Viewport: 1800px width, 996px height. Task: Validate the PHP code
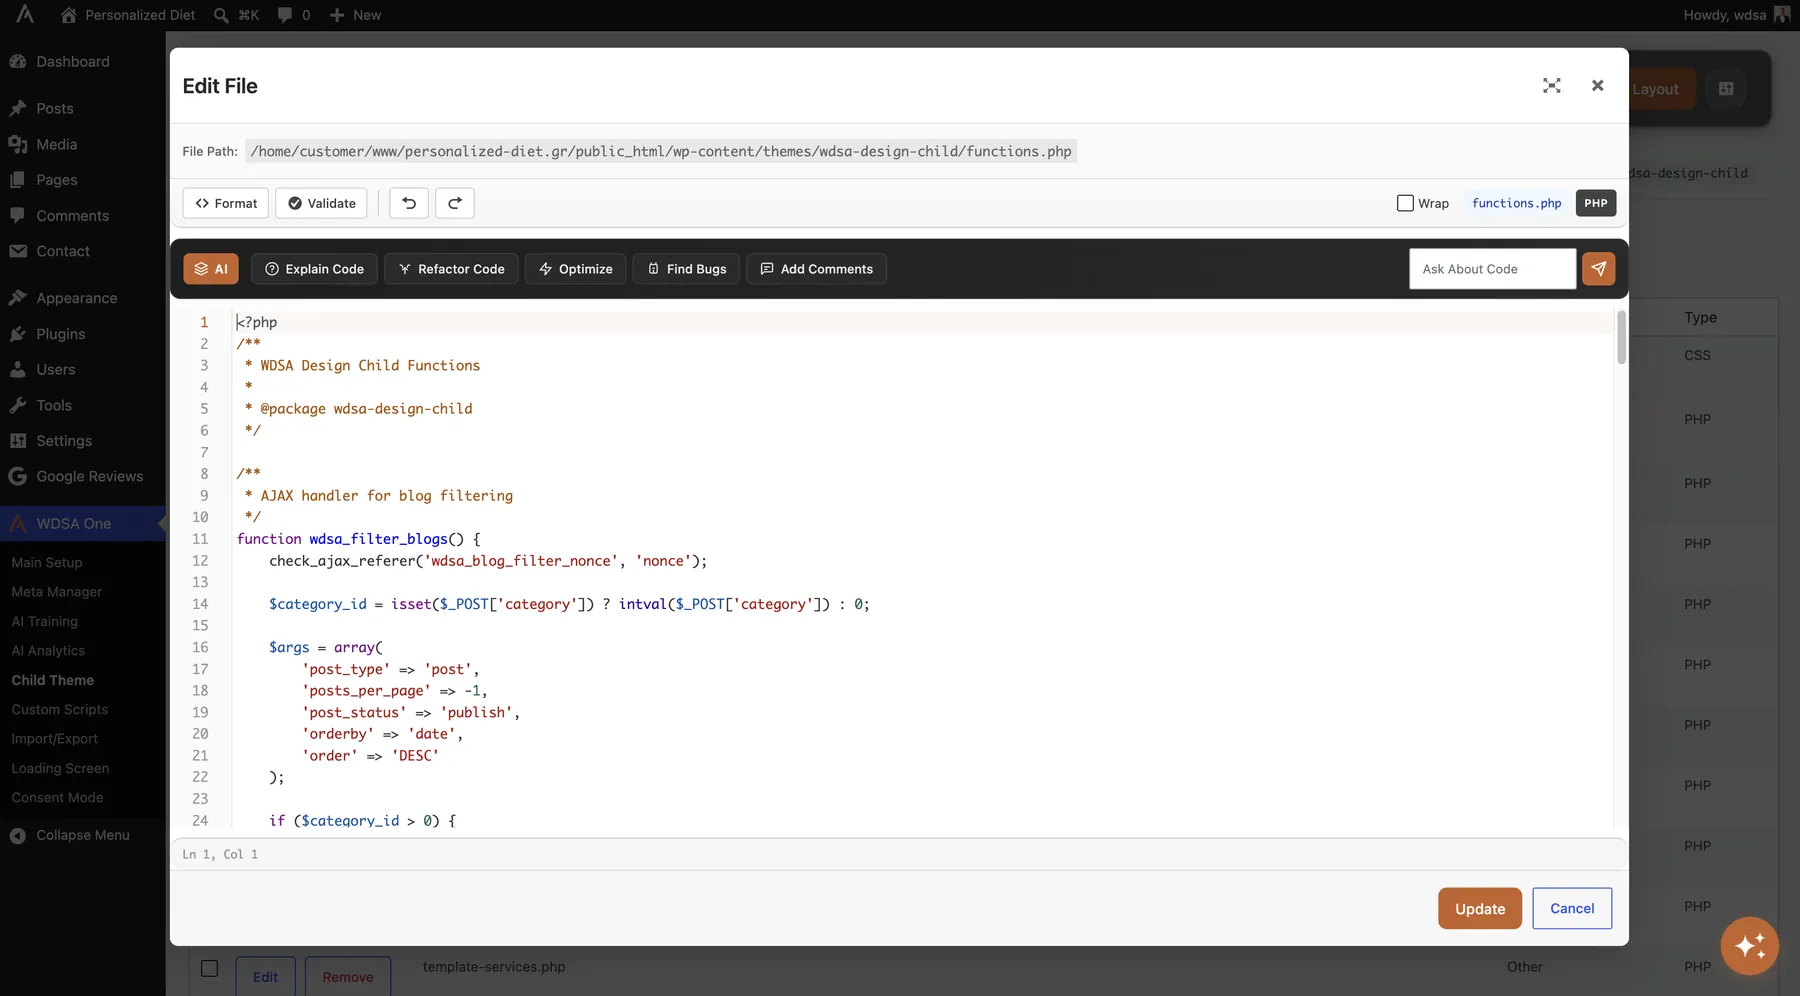[322, 203]
